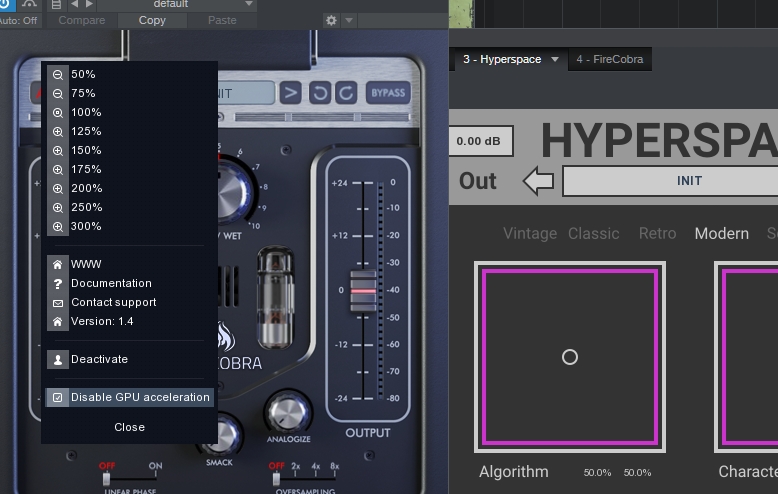778x494 pixels.
Task: Click the undo arrow icon in FireCobra
Action: point(320,93)
